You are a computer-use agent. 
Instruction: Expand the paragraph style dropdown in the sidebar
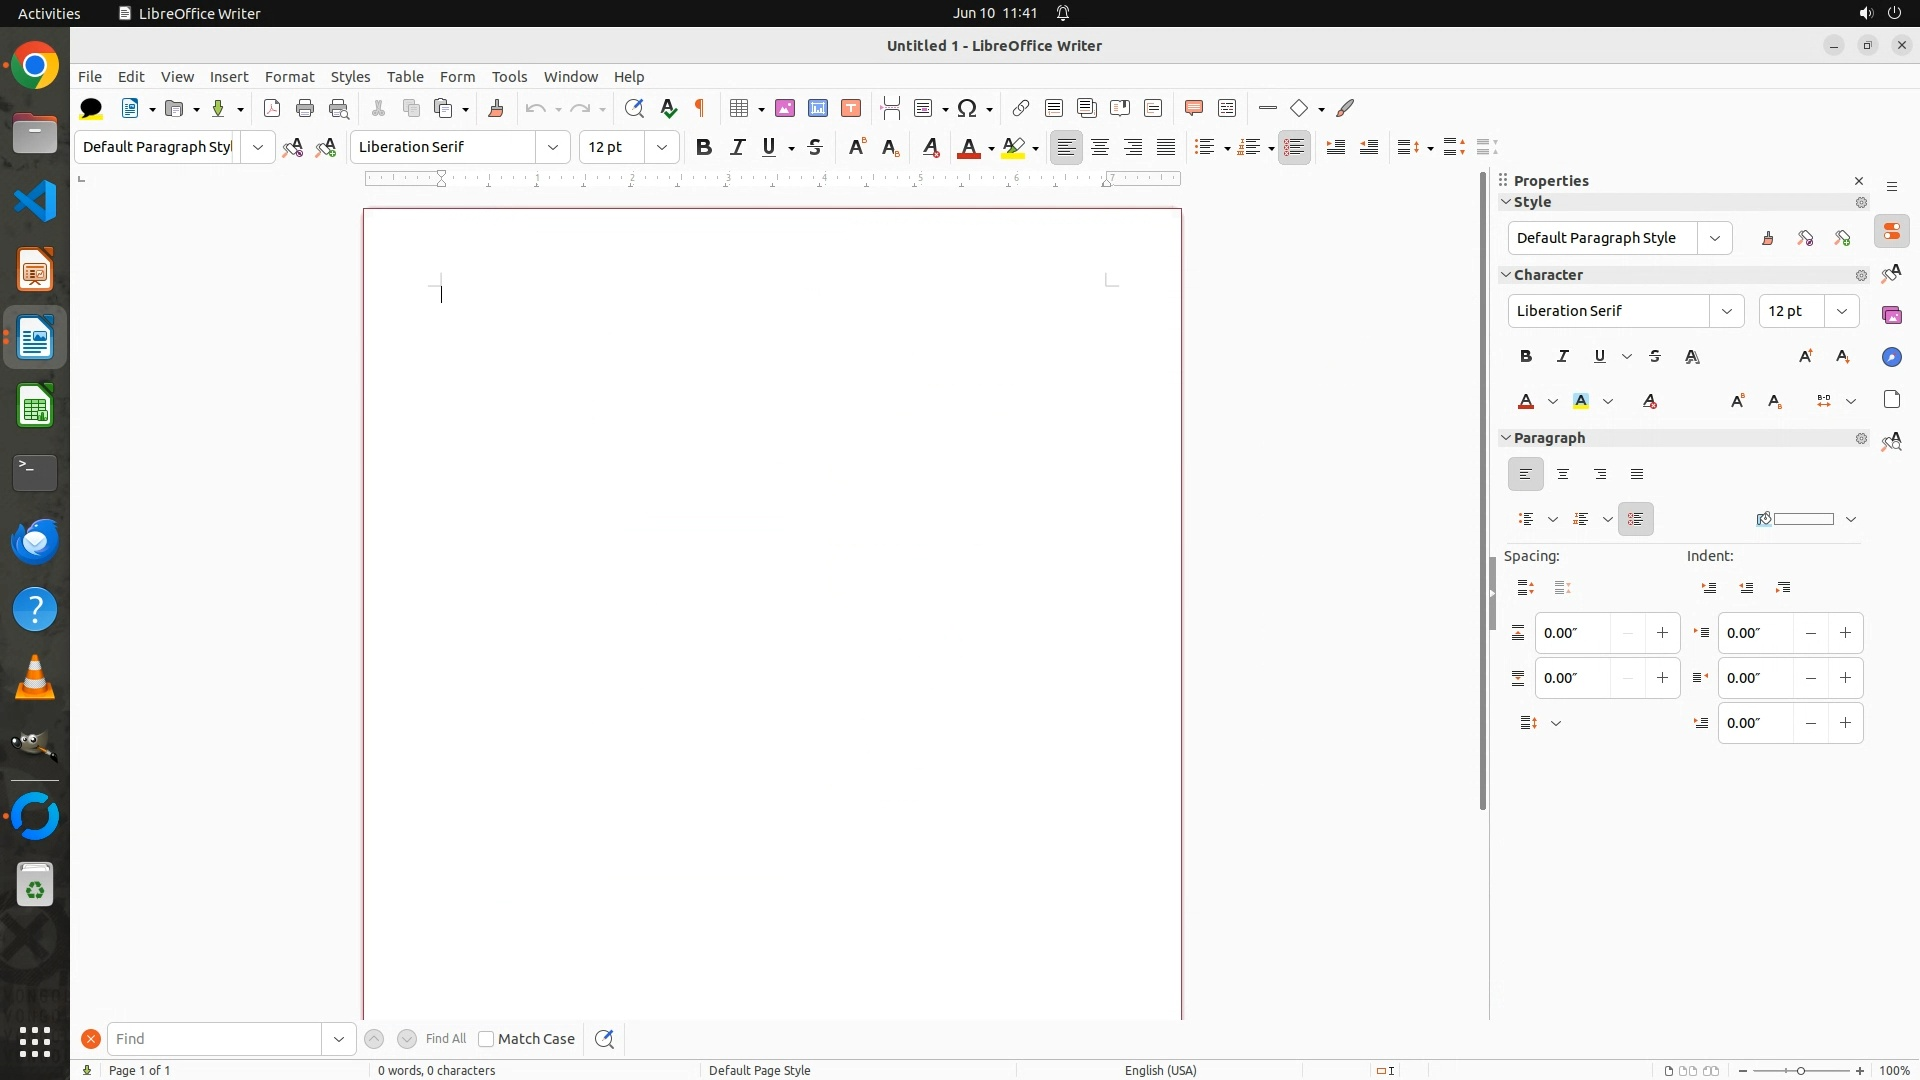tap(1715, 238)
